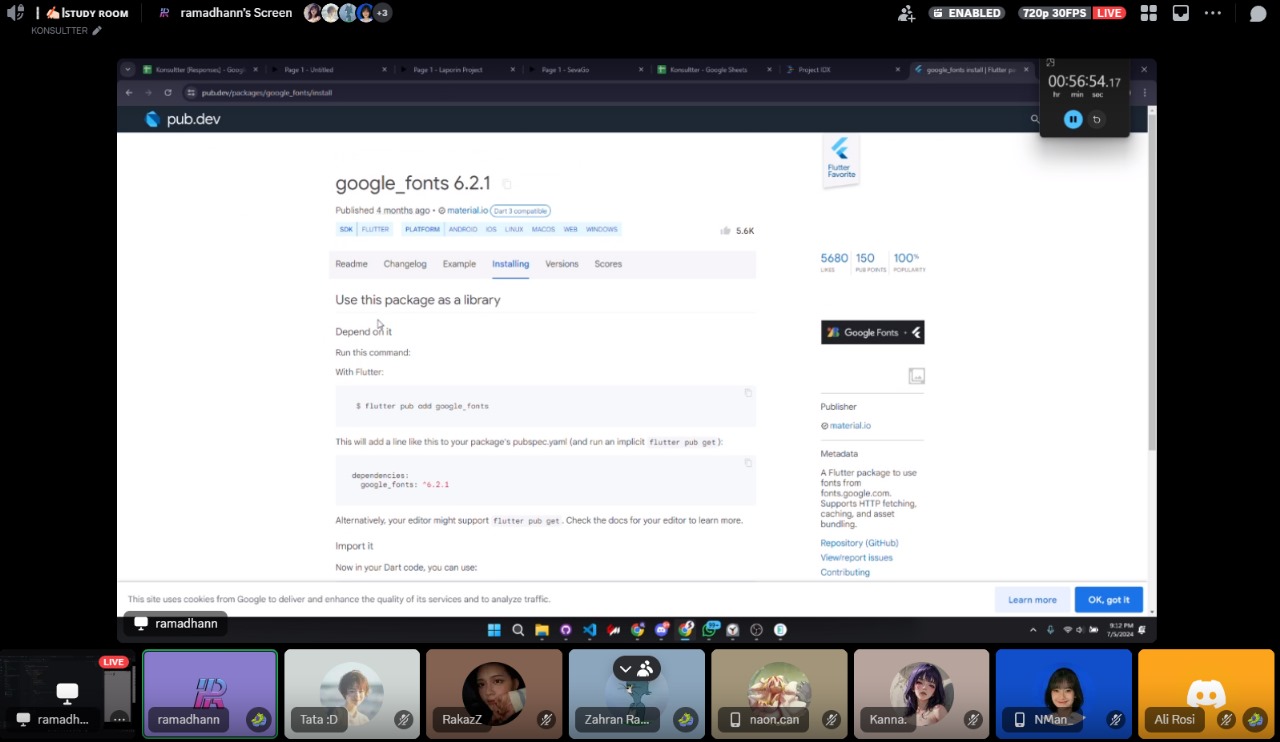
Task: Select RakazZ participant tile
Action: 494,694
